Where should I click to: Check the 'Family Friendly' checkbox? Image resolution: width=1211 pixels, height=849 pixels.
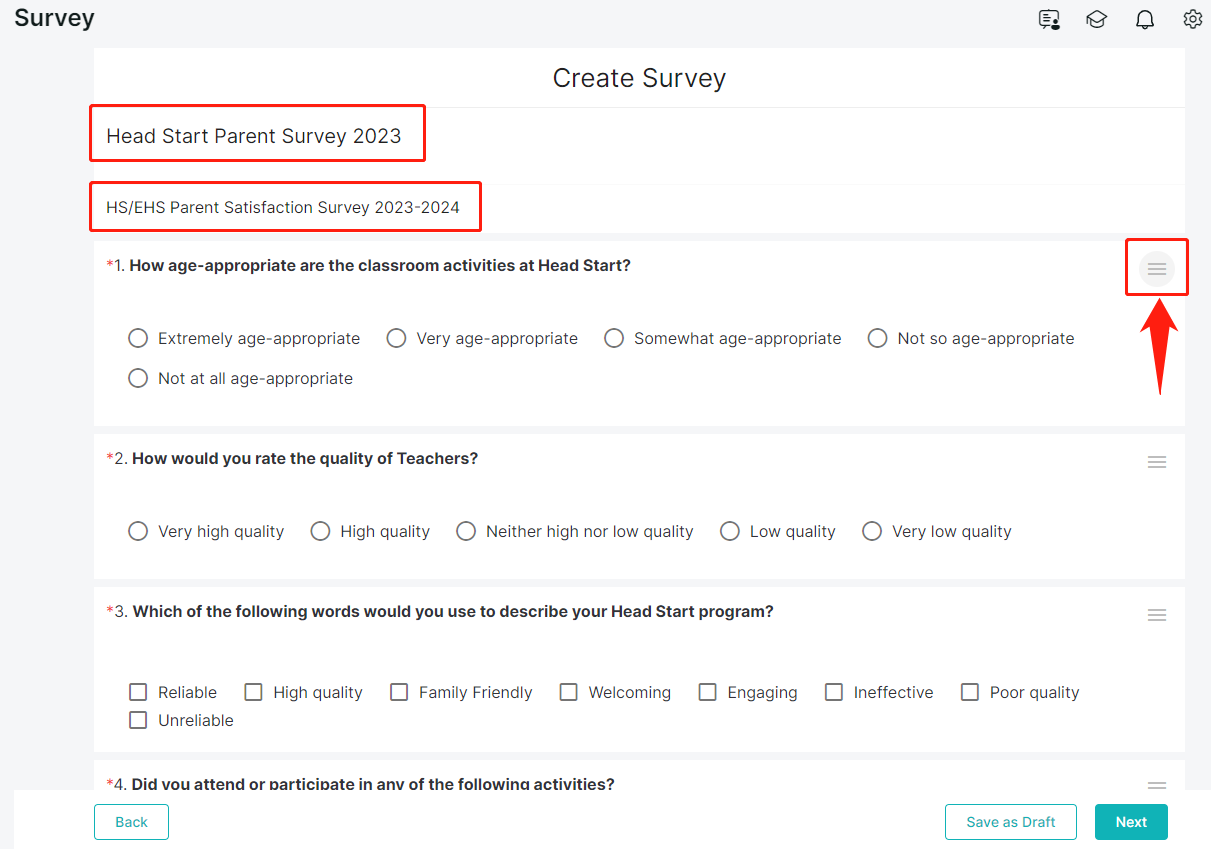point(399,693)
